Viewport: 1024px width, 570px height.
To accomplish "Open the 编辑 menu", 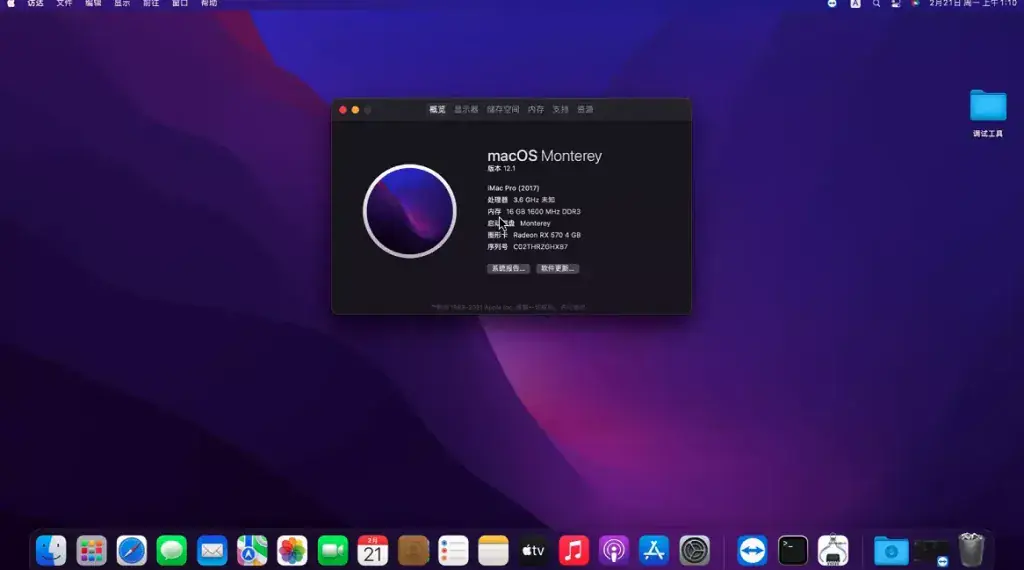I will click(93, 4).
